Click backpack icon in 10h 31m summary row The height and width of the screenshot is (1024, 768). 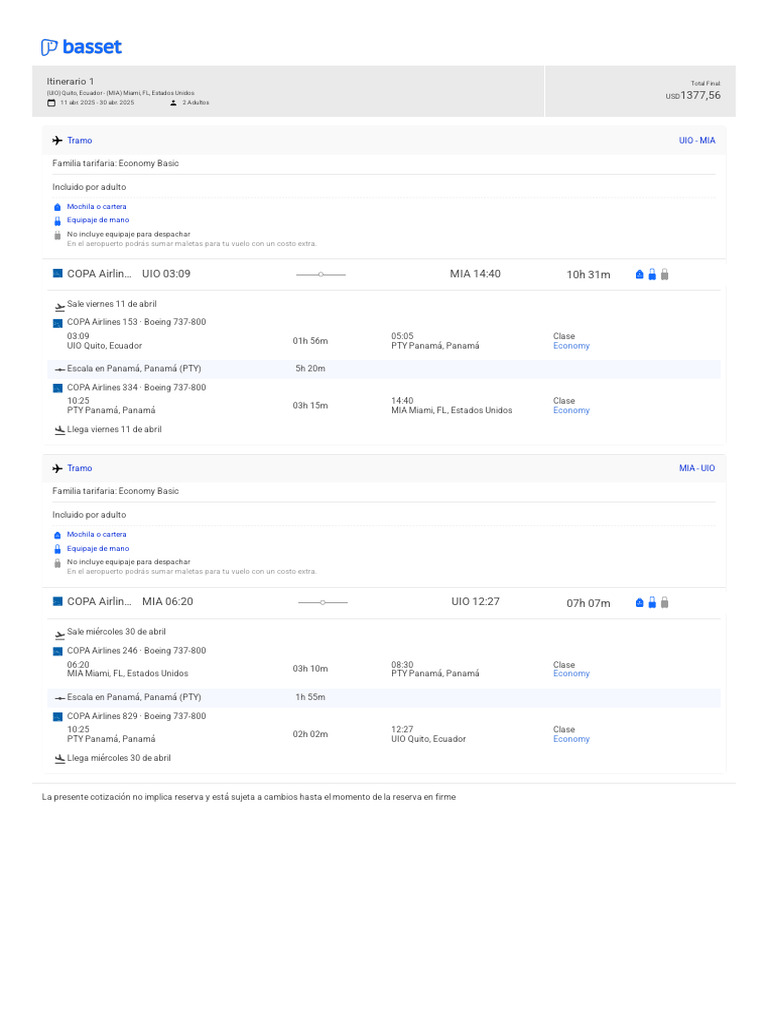tap(639, 274)
